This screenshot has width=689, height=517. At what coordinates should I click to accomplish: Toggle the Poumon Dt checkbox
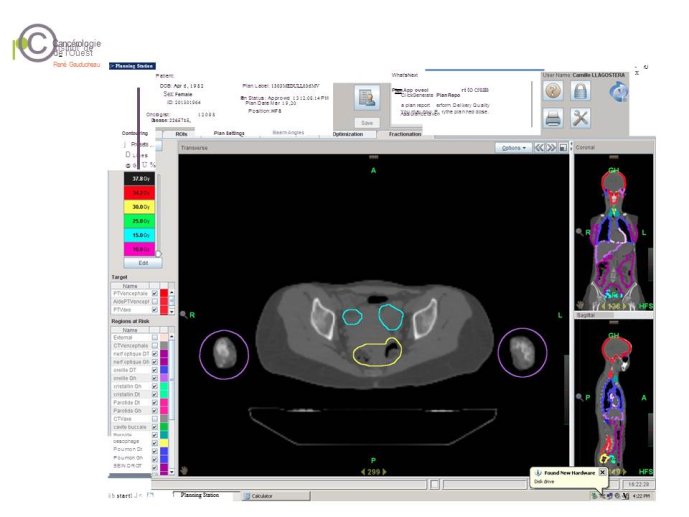(155, 451)
